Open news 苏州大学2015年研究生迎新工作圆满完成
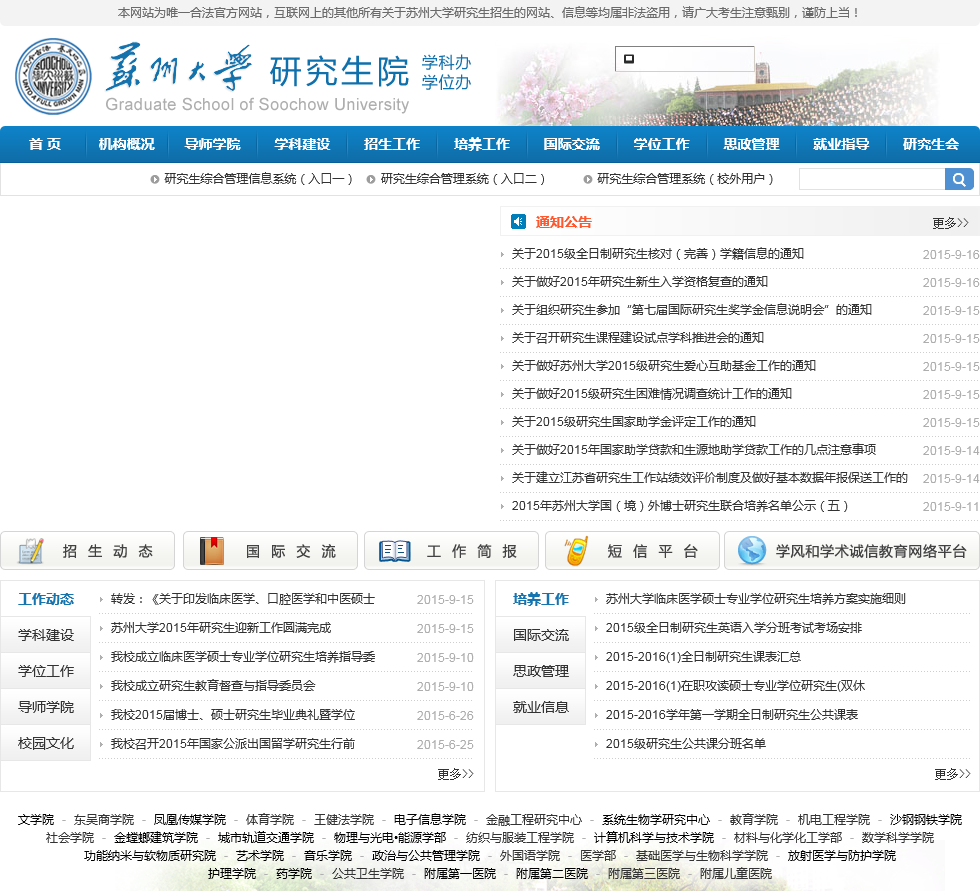Screen dimensions: 980x891 coord(221,628)
